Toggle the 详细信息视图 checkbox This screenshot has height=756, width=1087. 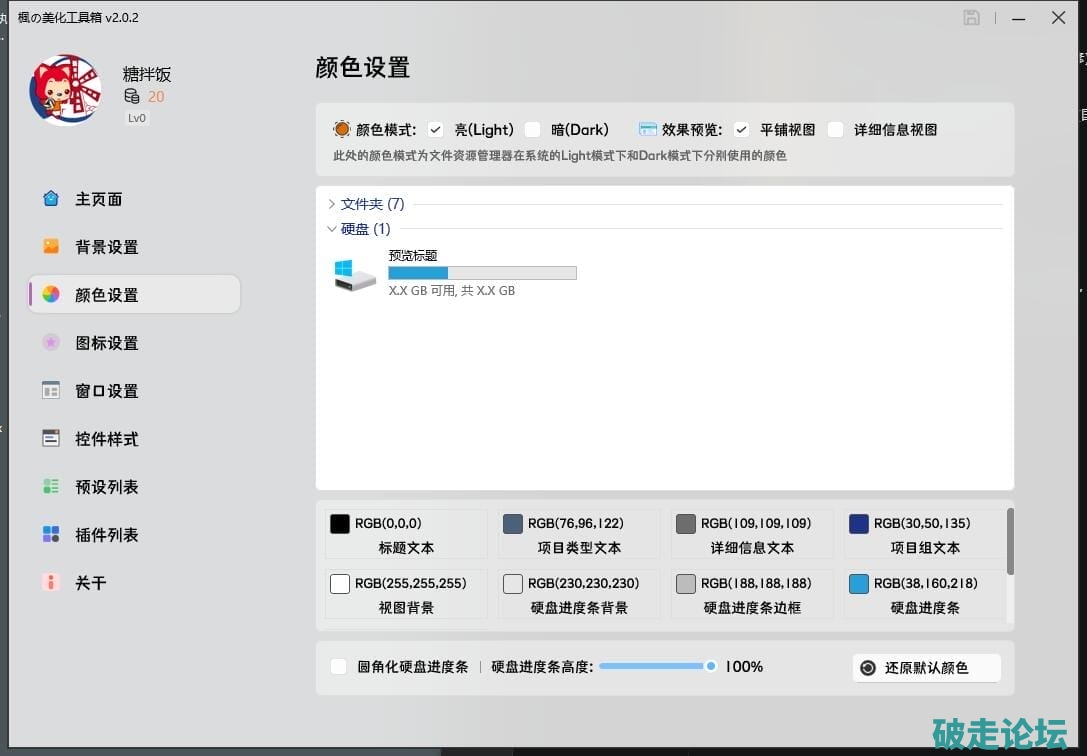pos(836,130)
